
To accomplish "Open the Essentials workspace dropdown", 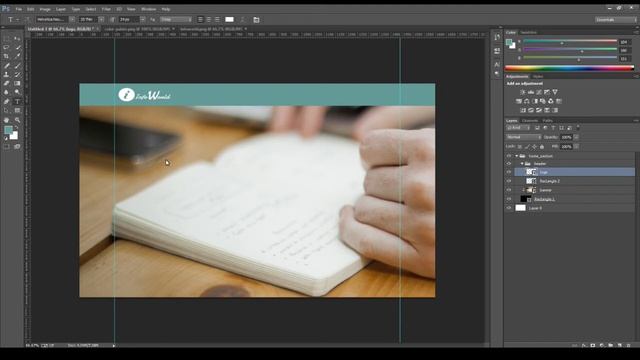I will click(615, 20).
